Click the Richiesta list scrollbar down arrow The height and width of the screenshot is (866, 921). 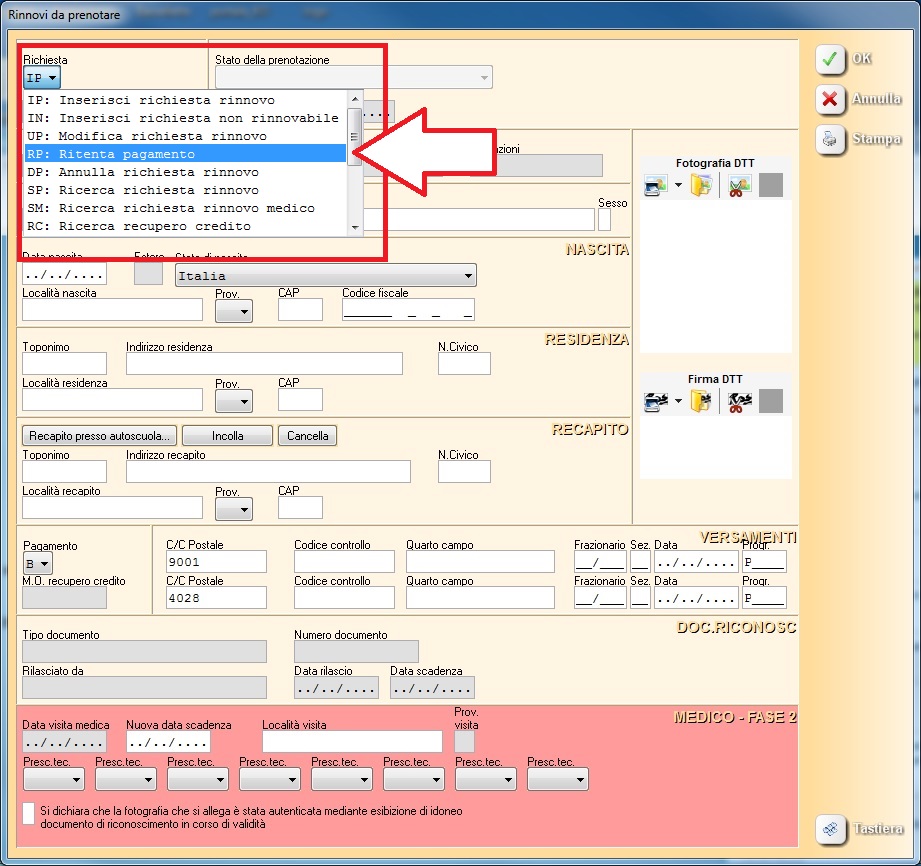pyautogui.click(x=353, y=227)
